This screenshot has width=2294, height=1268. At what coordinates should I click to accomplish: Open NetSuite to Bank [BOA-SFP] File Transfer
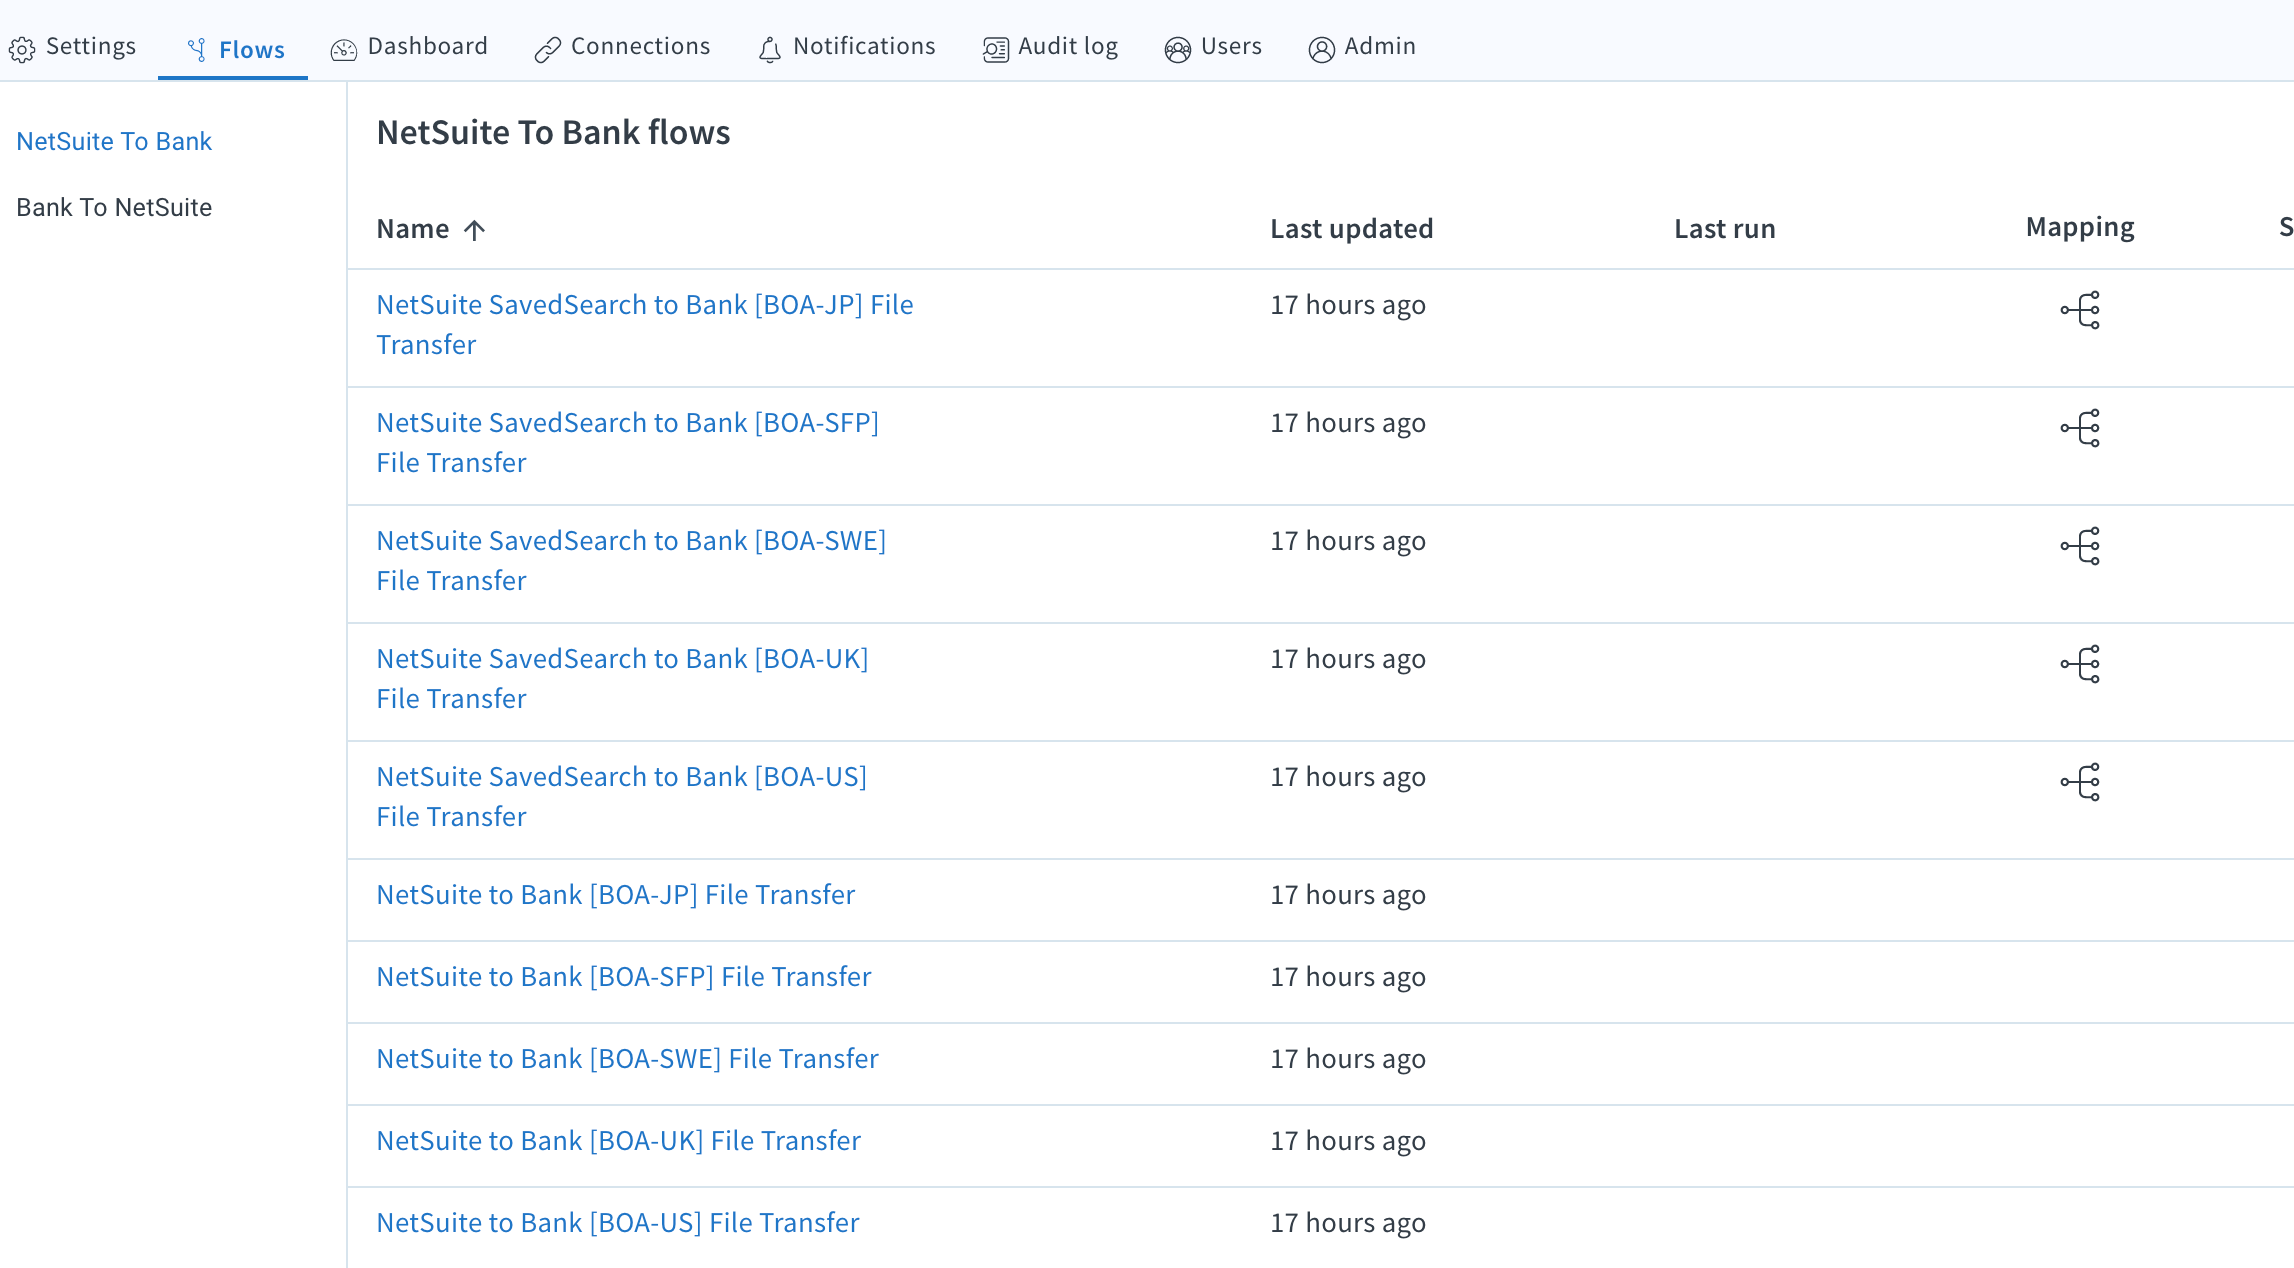(624, 977)
